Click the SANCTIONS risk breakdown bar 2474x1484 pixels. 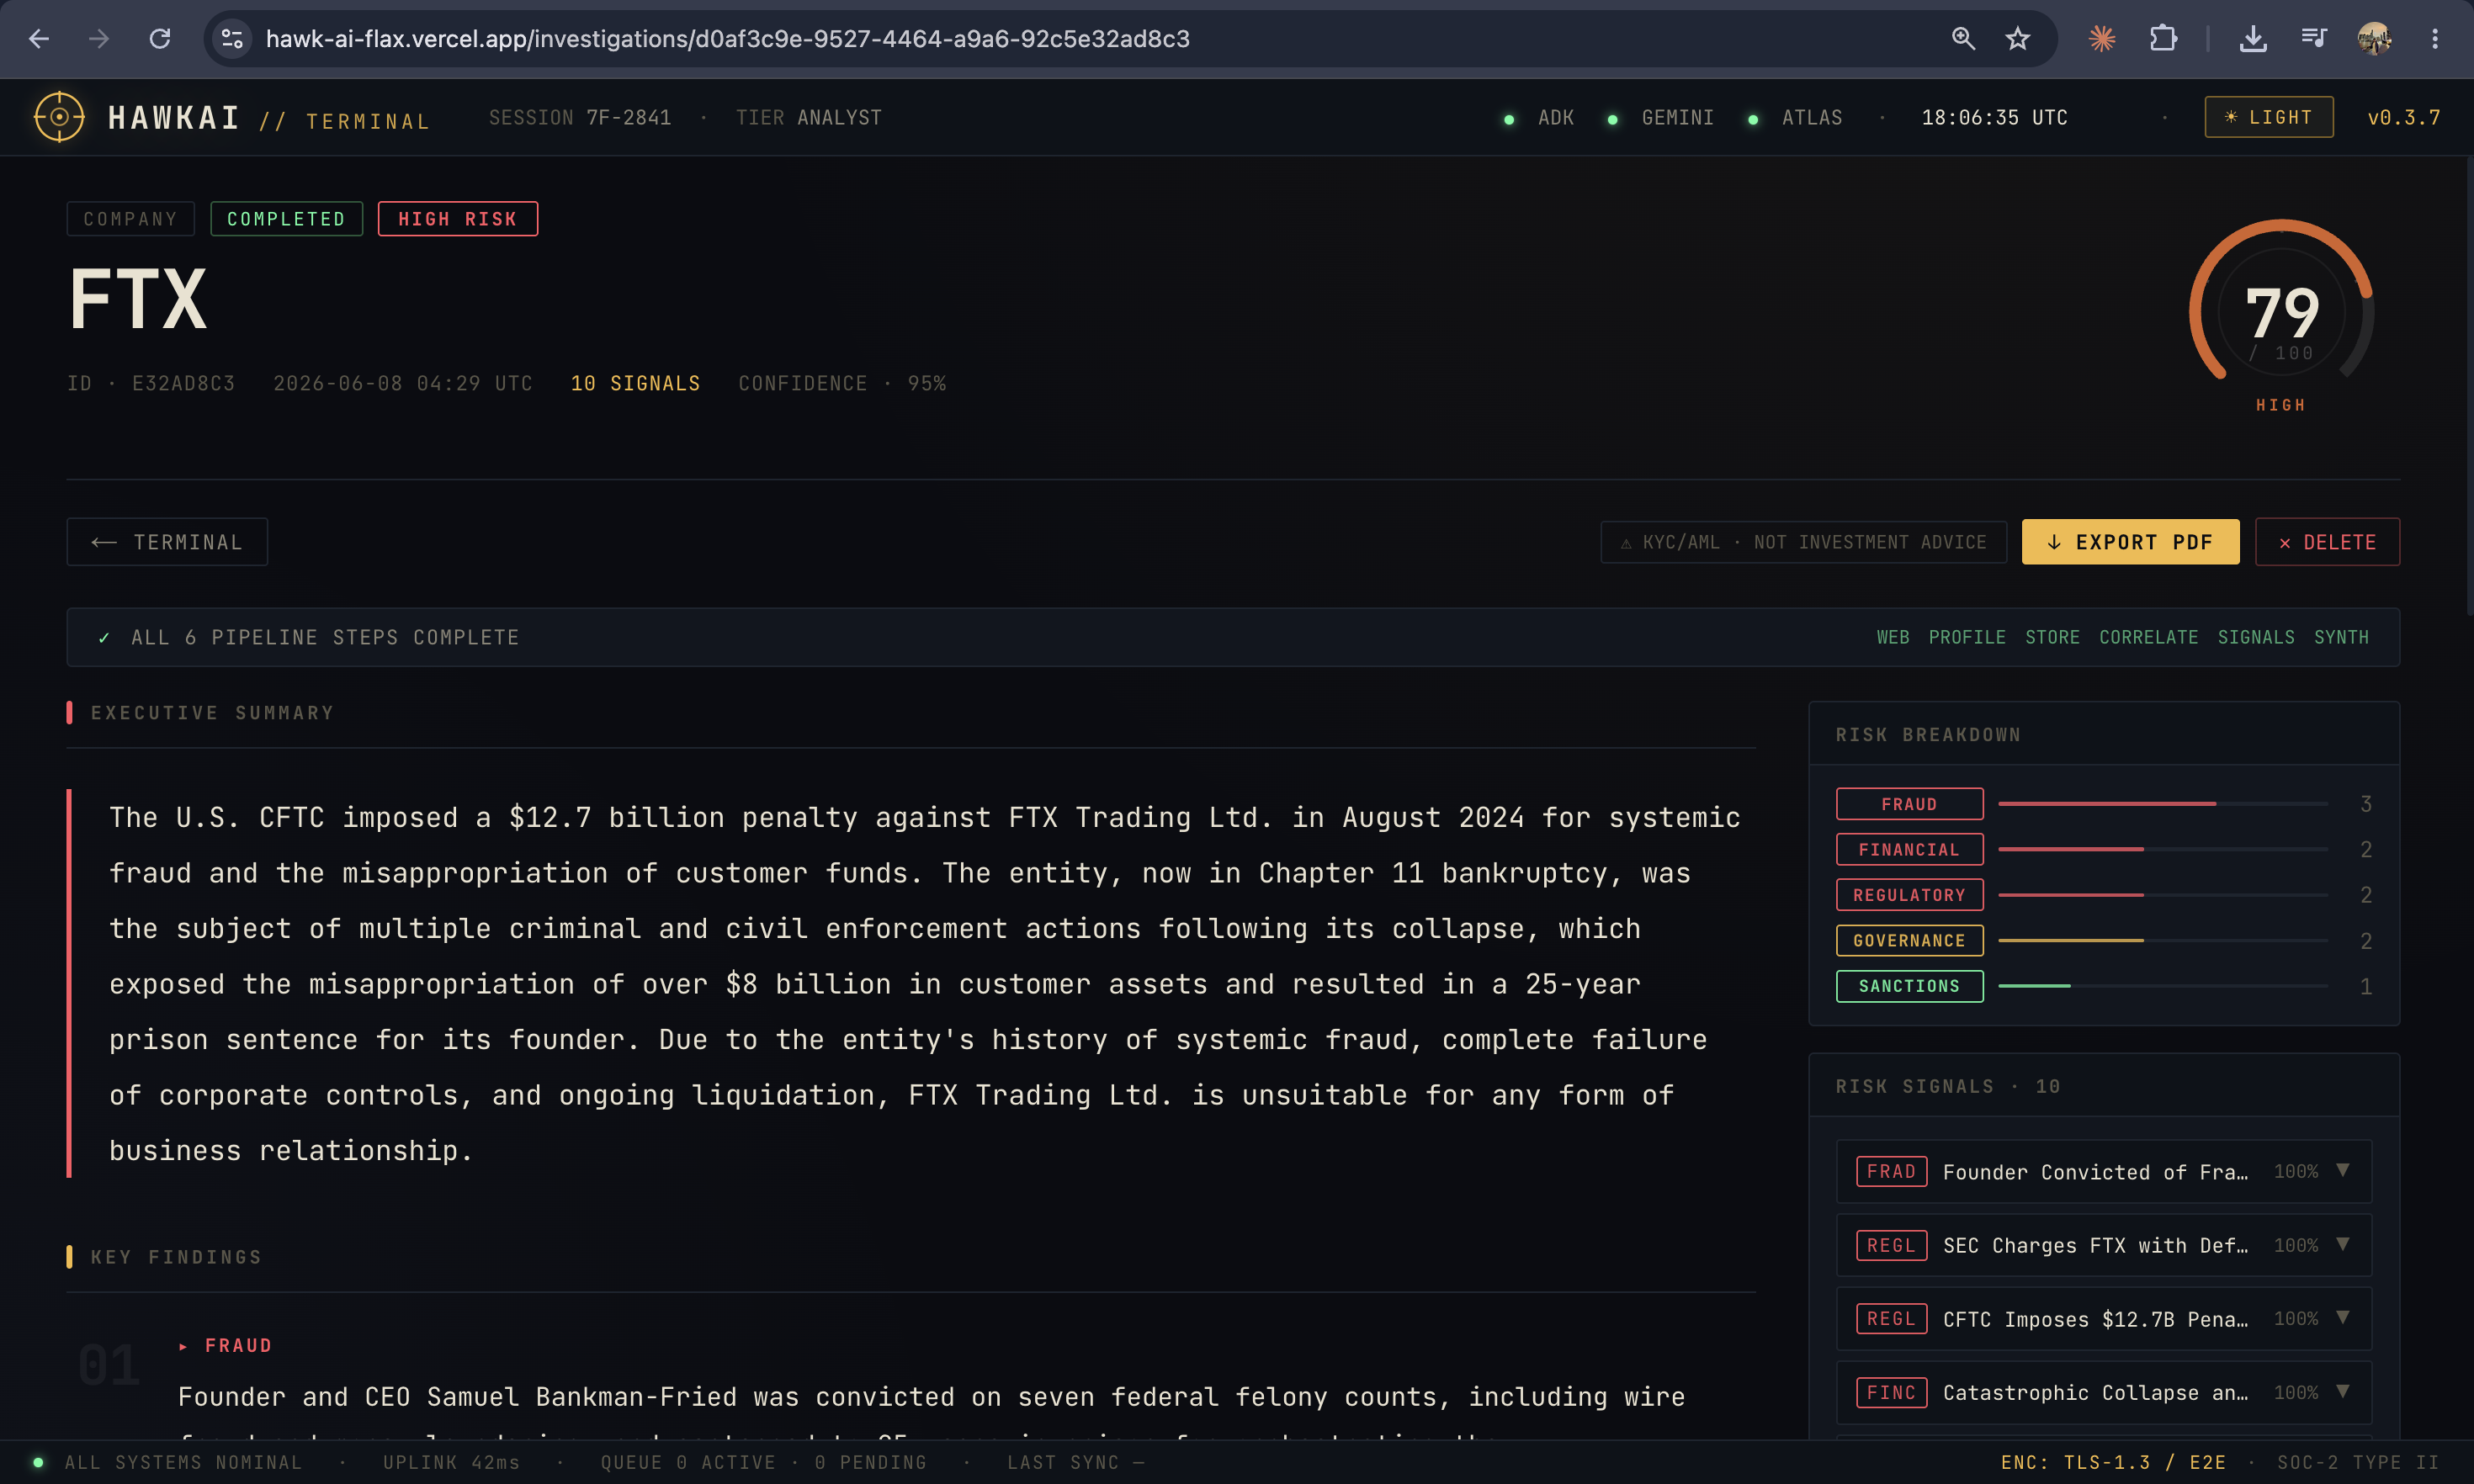2162,986
